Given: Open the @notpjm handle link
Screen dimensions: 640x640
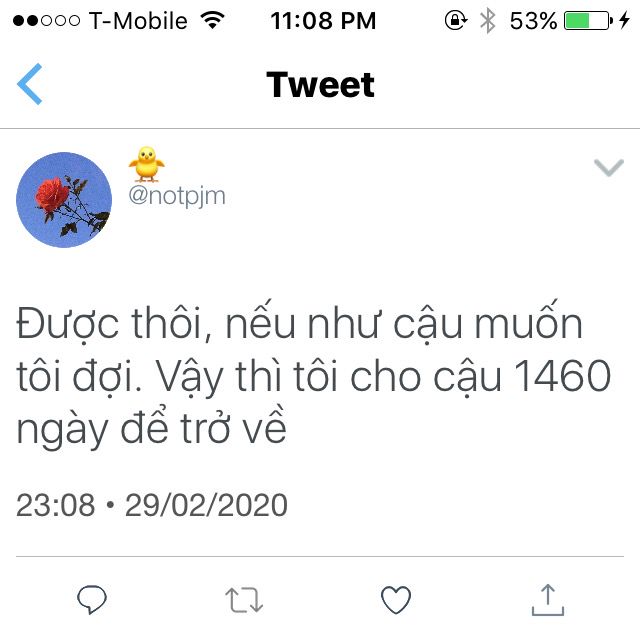Looking at the screenshot, I should [177, 196].
